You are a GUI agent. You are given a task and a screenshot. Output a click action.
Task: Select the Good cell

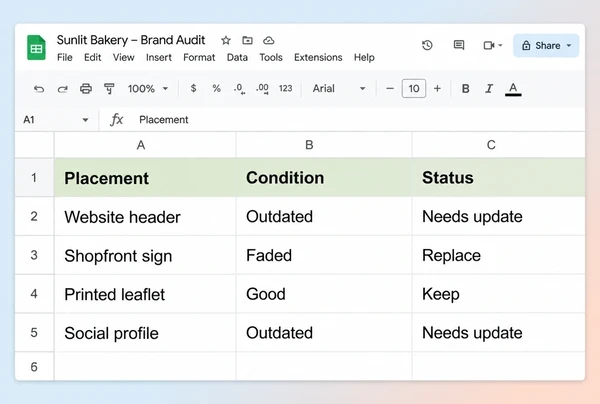tap(324, 294)
